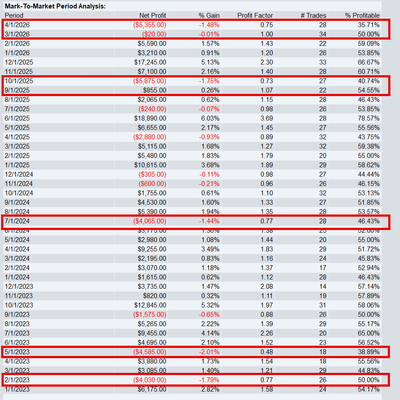Click the ($240.00) net profit cell
This screenshot has height=400, width=400.
pyautogui.click(x=152, y=109)
